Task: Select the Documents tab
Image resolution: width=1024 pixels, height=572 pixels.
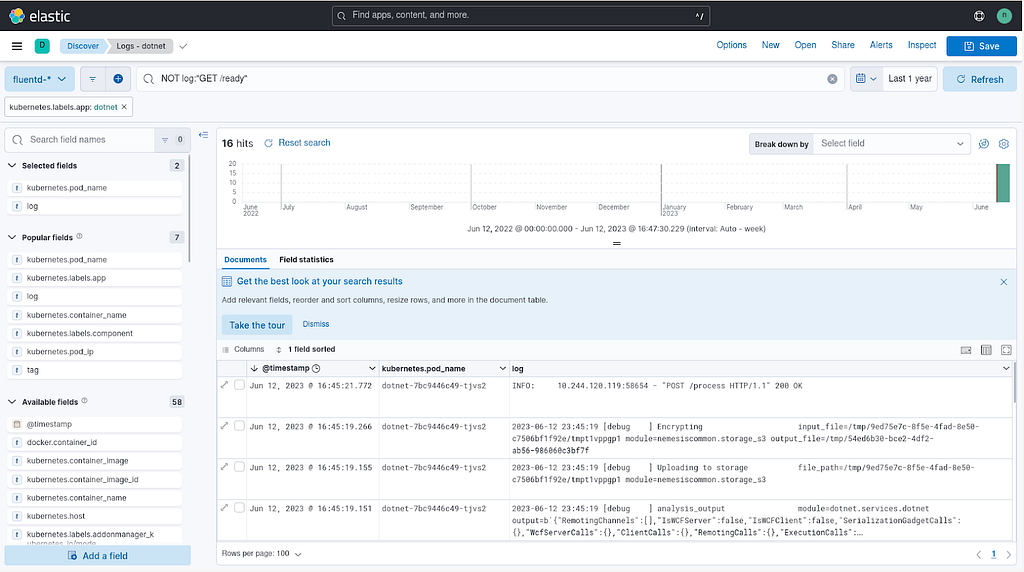Action: tap(245, 260)
